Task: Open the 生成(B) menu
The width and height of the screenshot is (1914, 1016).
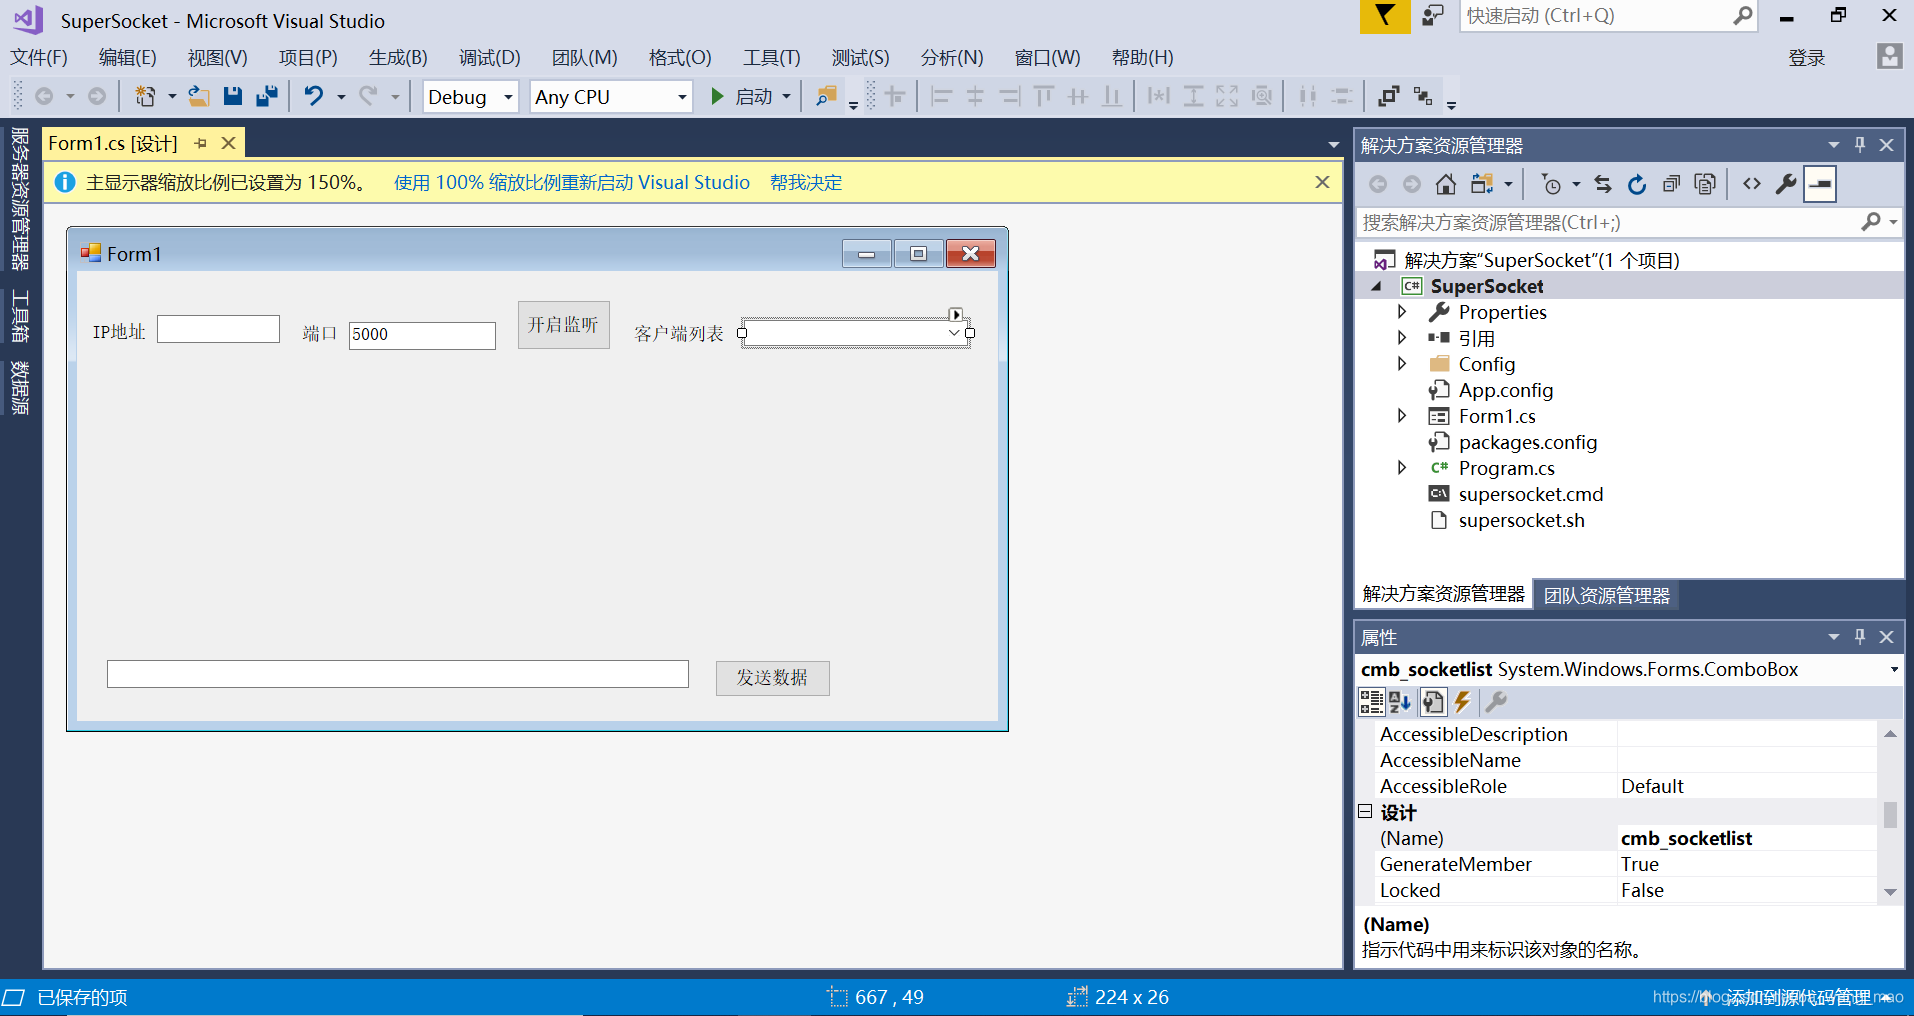Action: pos(398,58)
